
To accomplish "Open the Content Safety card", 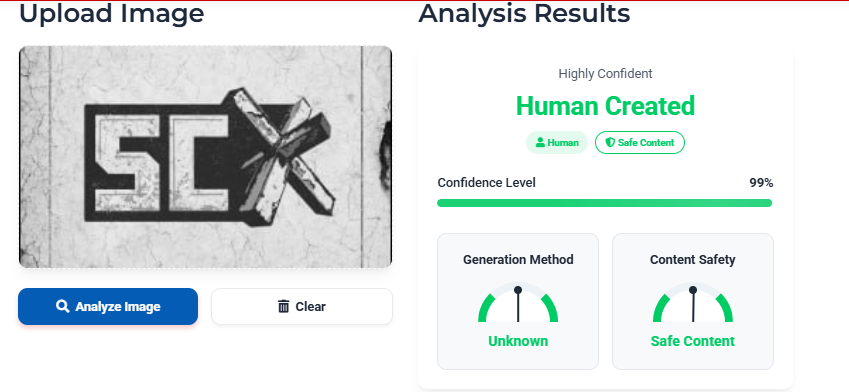I will coord(693,302).
